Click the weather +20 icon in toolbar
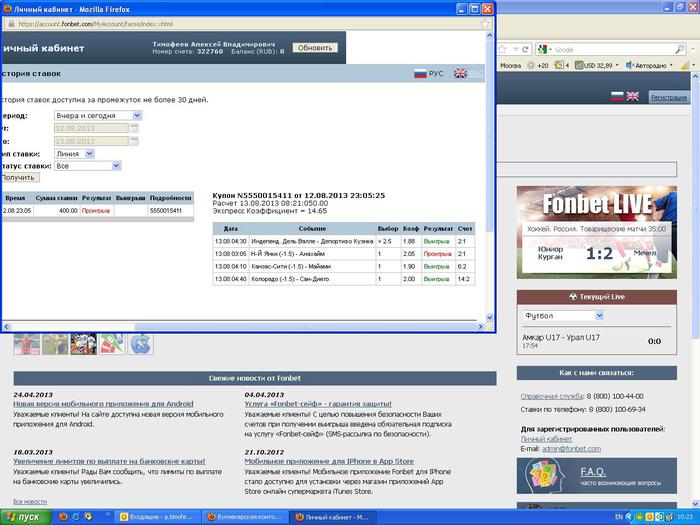700x525 pixels. coord(538,65)
